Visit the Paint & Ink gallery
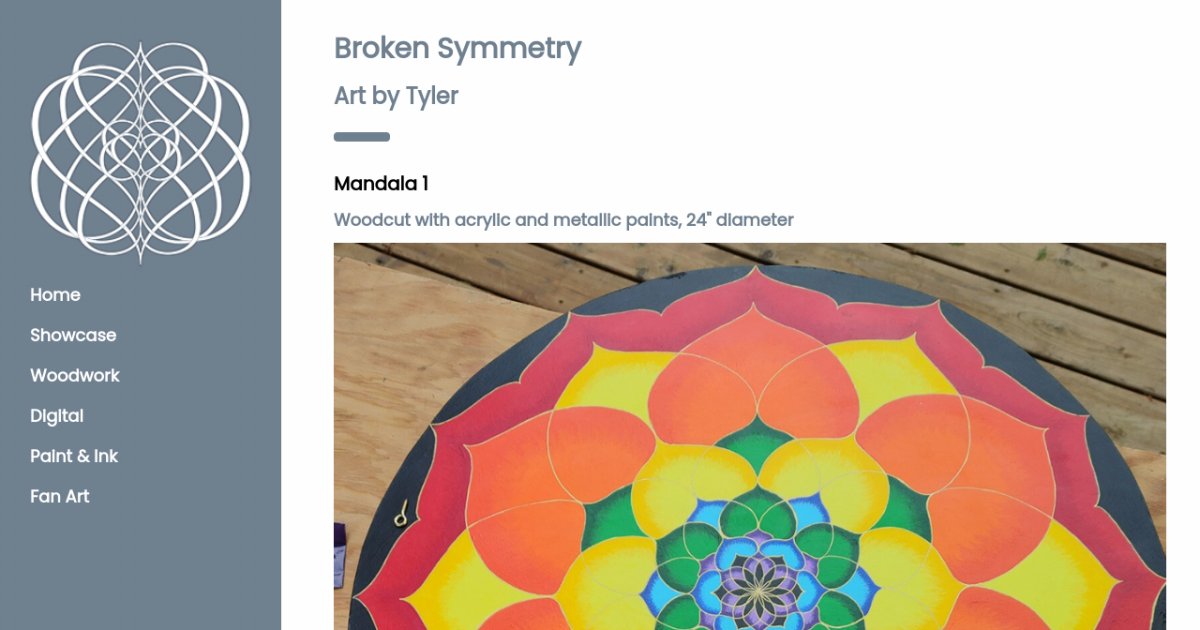Image resolution: width=1200 pixels, height=630 pixels. (74, 456)
